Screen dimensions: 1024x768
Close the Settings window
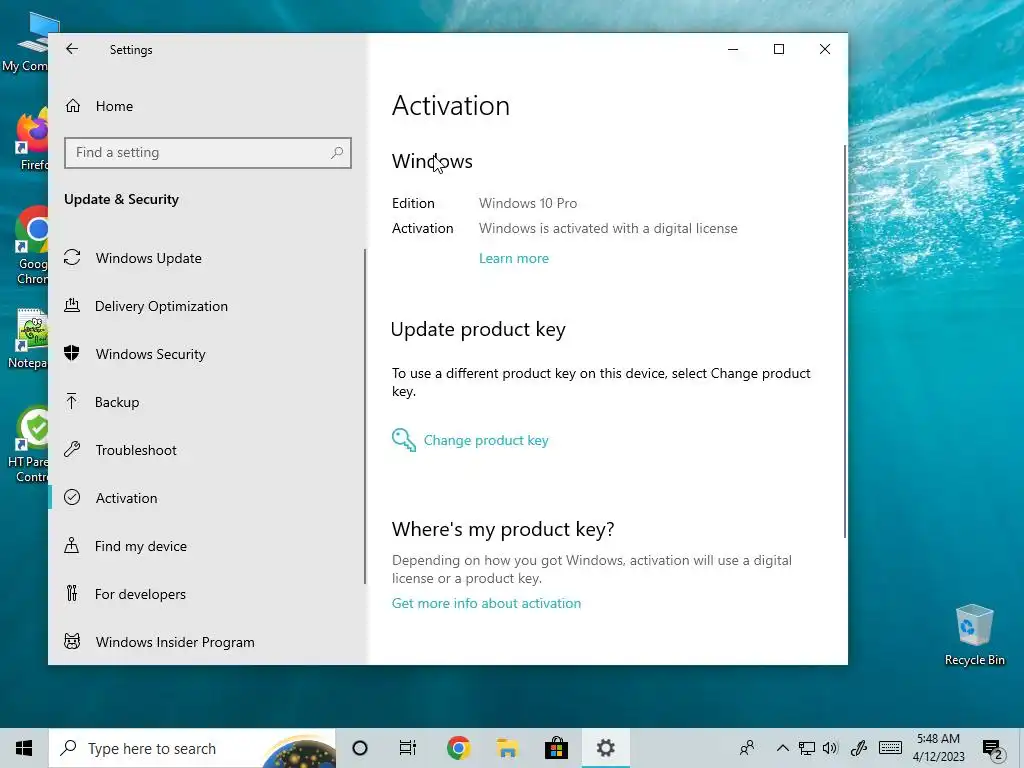(825, 49)
